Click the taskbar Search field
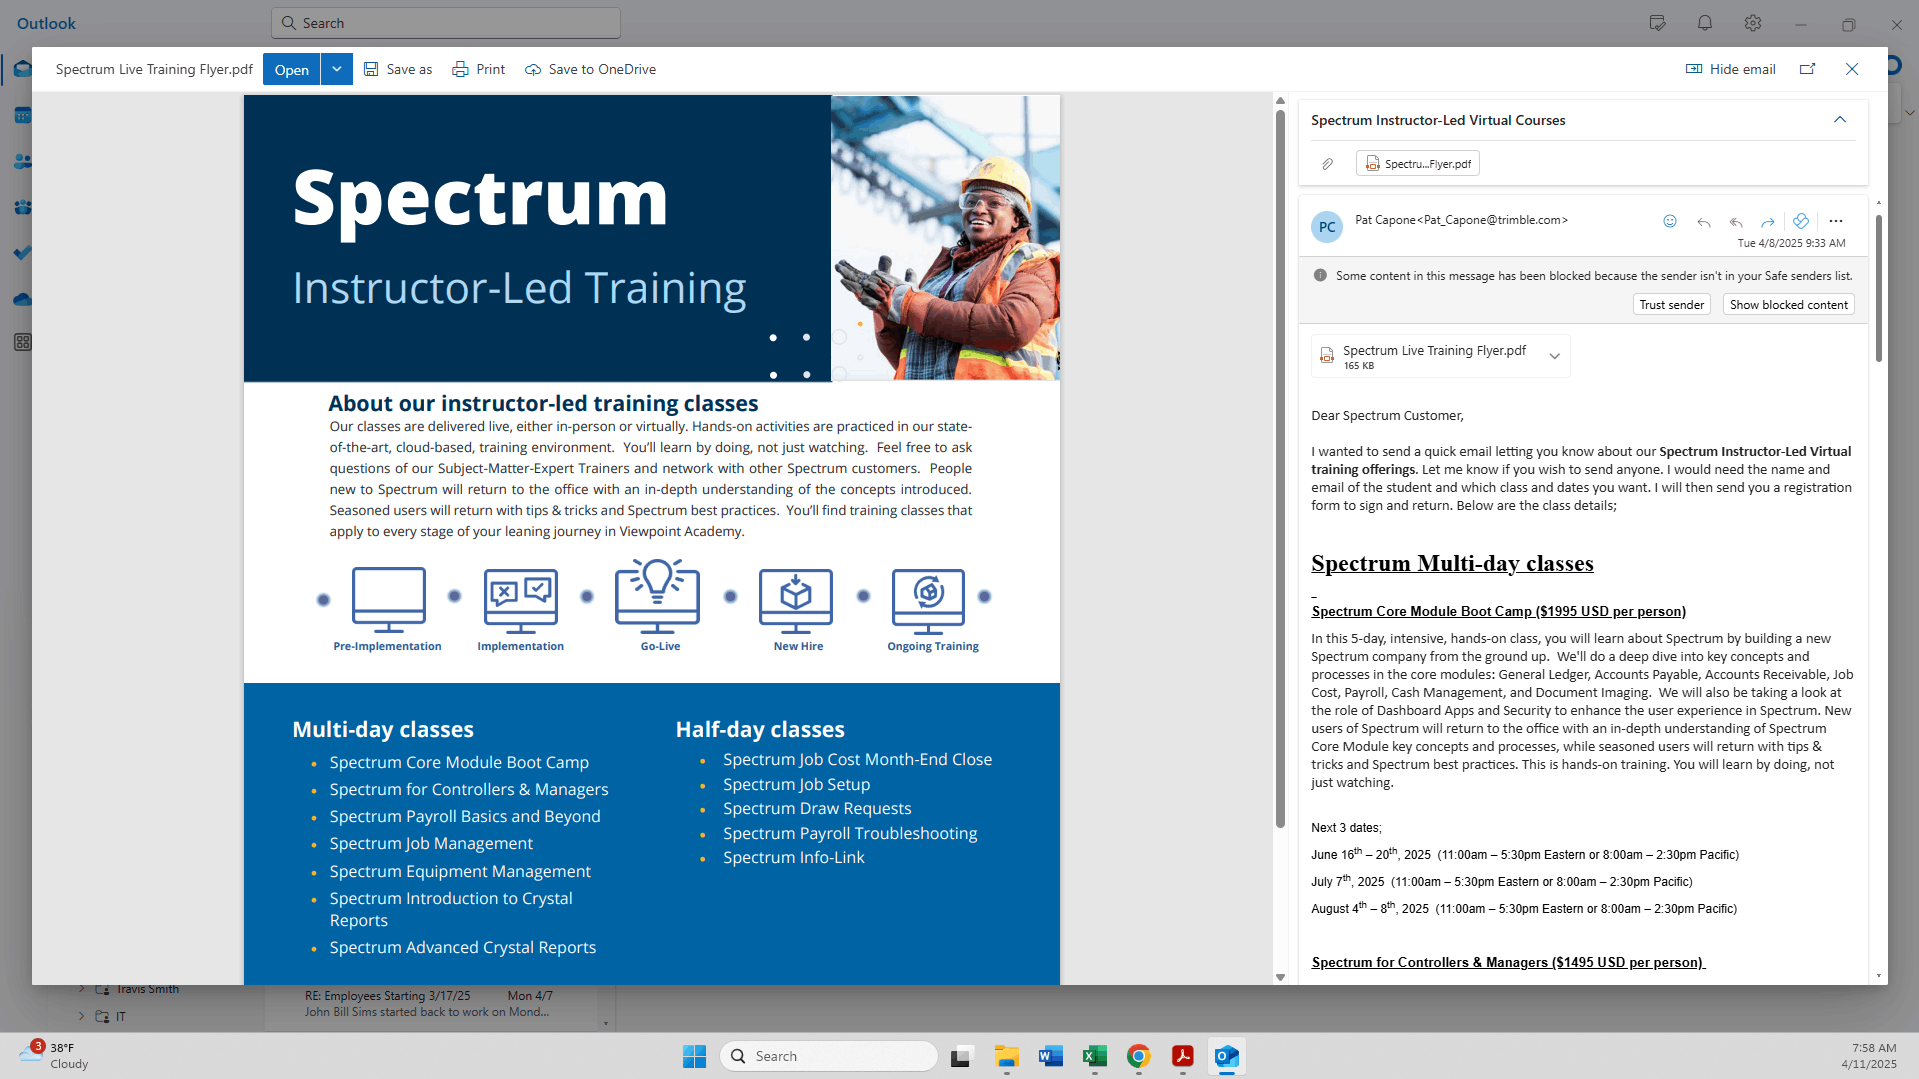 828,1056
